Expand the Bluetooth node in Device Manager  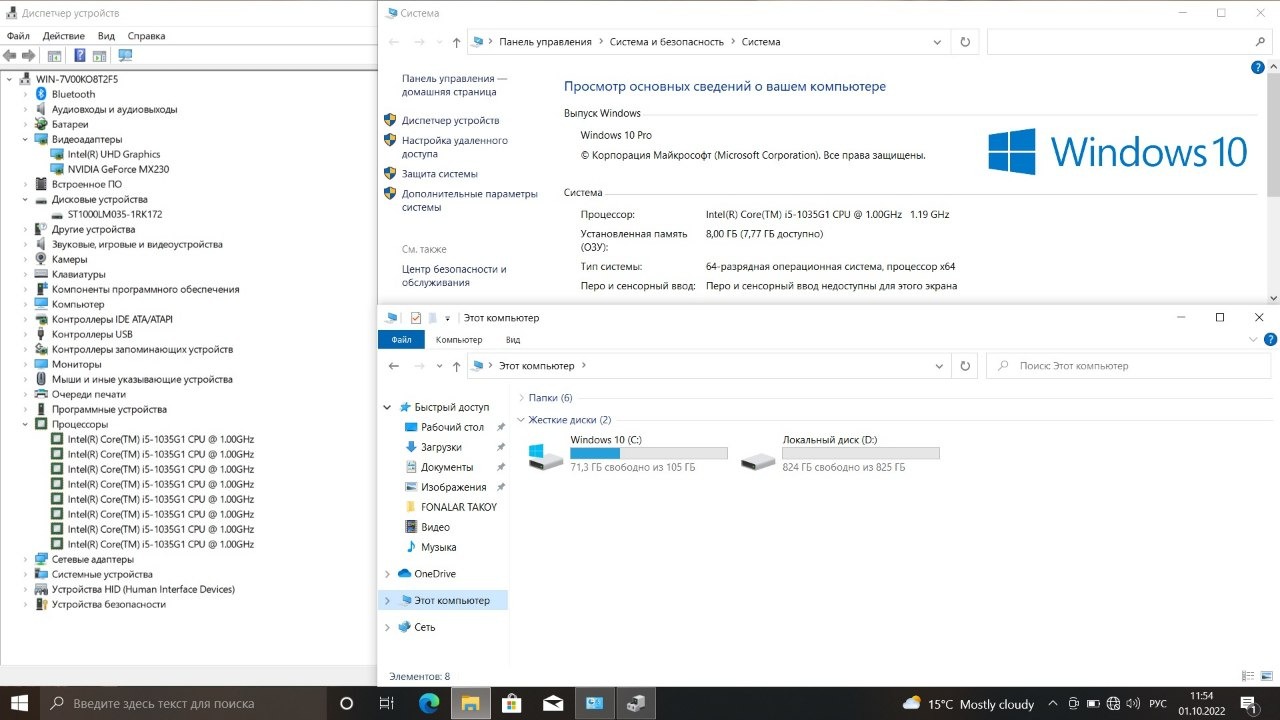[27, 94]
